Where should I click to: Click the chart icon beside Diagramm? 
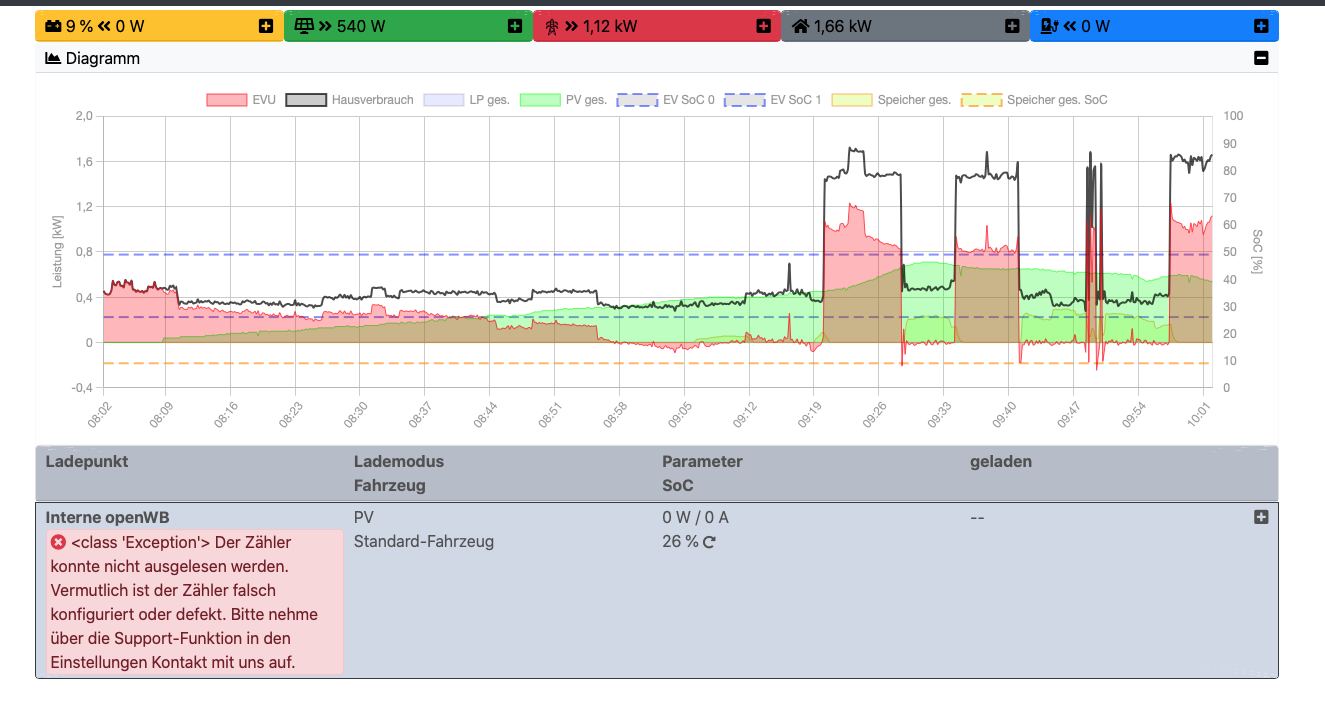point(53,59)
